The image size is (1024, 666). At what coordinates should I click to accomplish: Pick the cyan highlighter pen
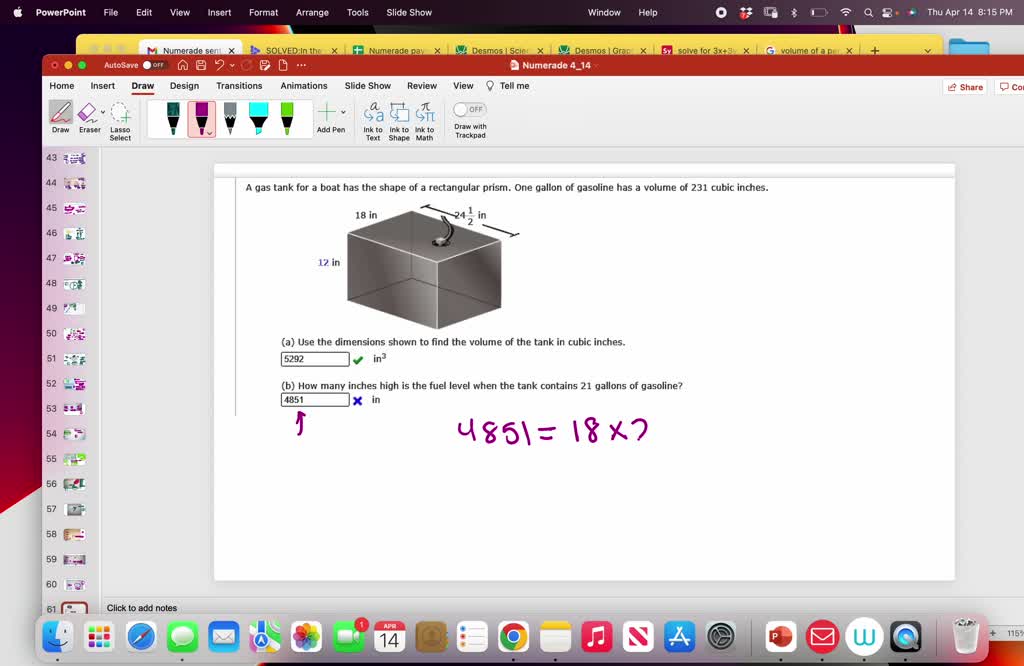258,117
